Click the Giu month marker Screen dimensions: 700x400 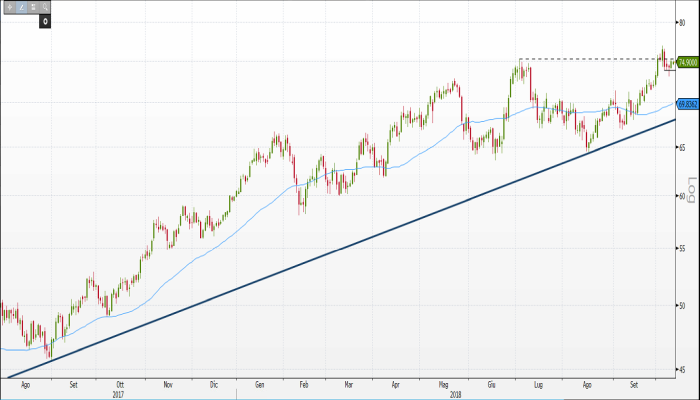coord(492,382)
